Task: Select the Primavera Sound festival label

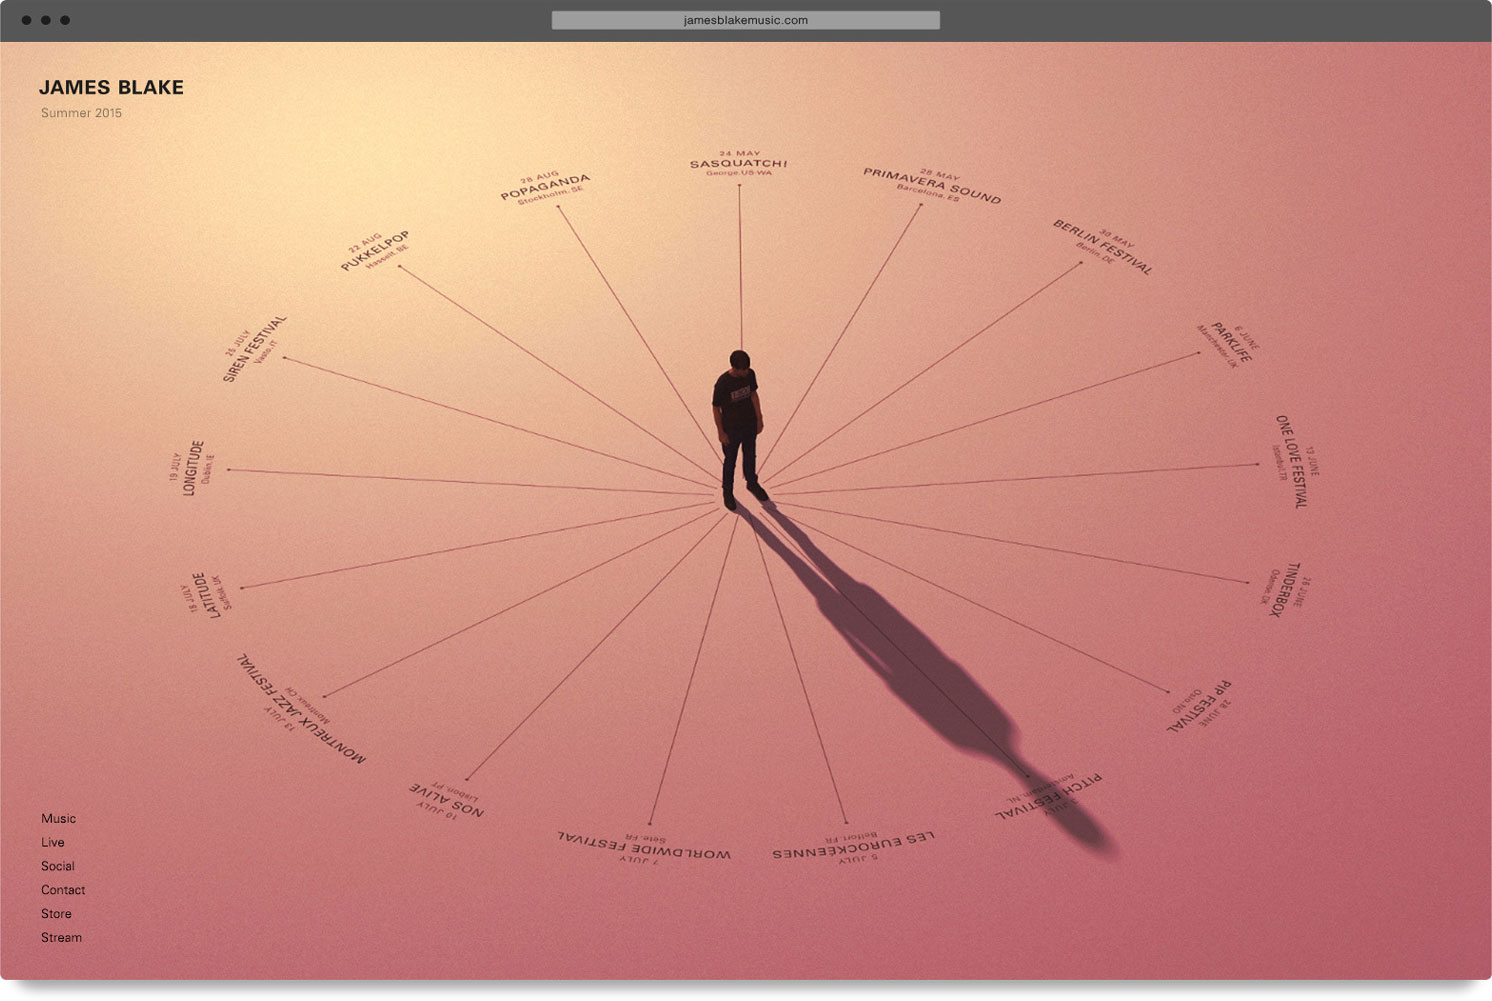Action: tap(931, 186)
